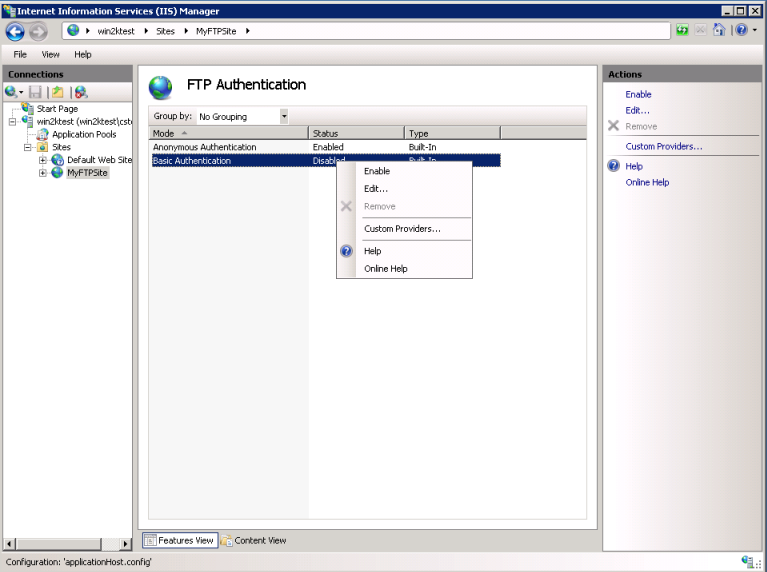The height and width of the screenshot is (572, 767).
Task: Expand the MyFTPSite node
Action: click(x=43, y=173)
